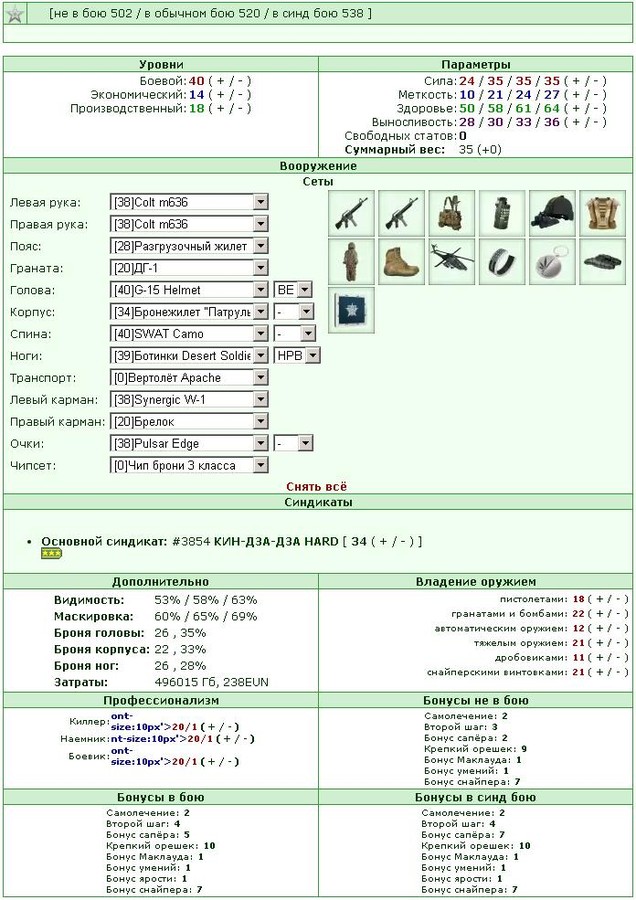Decrease снайперскими винтовками skill with minus link
The image size is (636, 900).
tap(618, 672)
